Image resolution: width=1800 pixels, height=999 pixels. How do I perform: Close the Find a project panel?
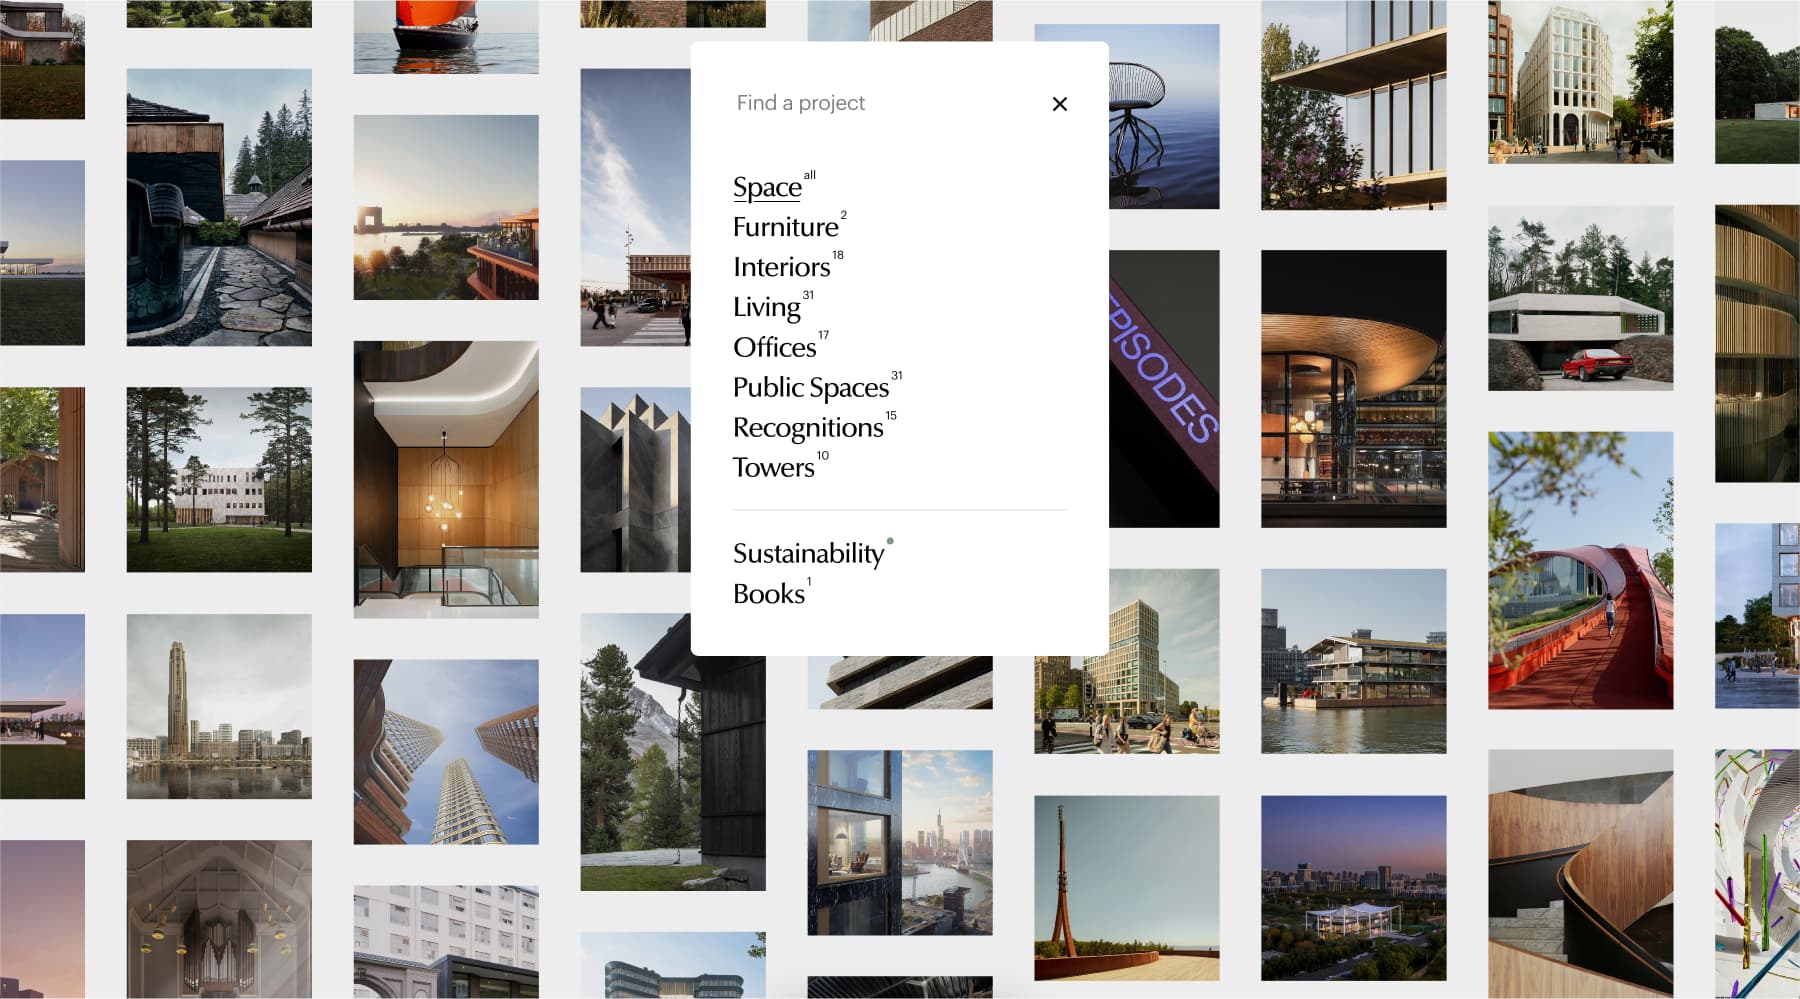pyautogui.click(x=1059, y=104)
